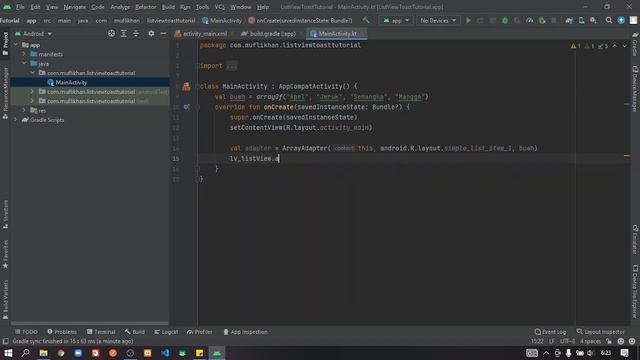Click Select Opened File target icon

[111, 33]
